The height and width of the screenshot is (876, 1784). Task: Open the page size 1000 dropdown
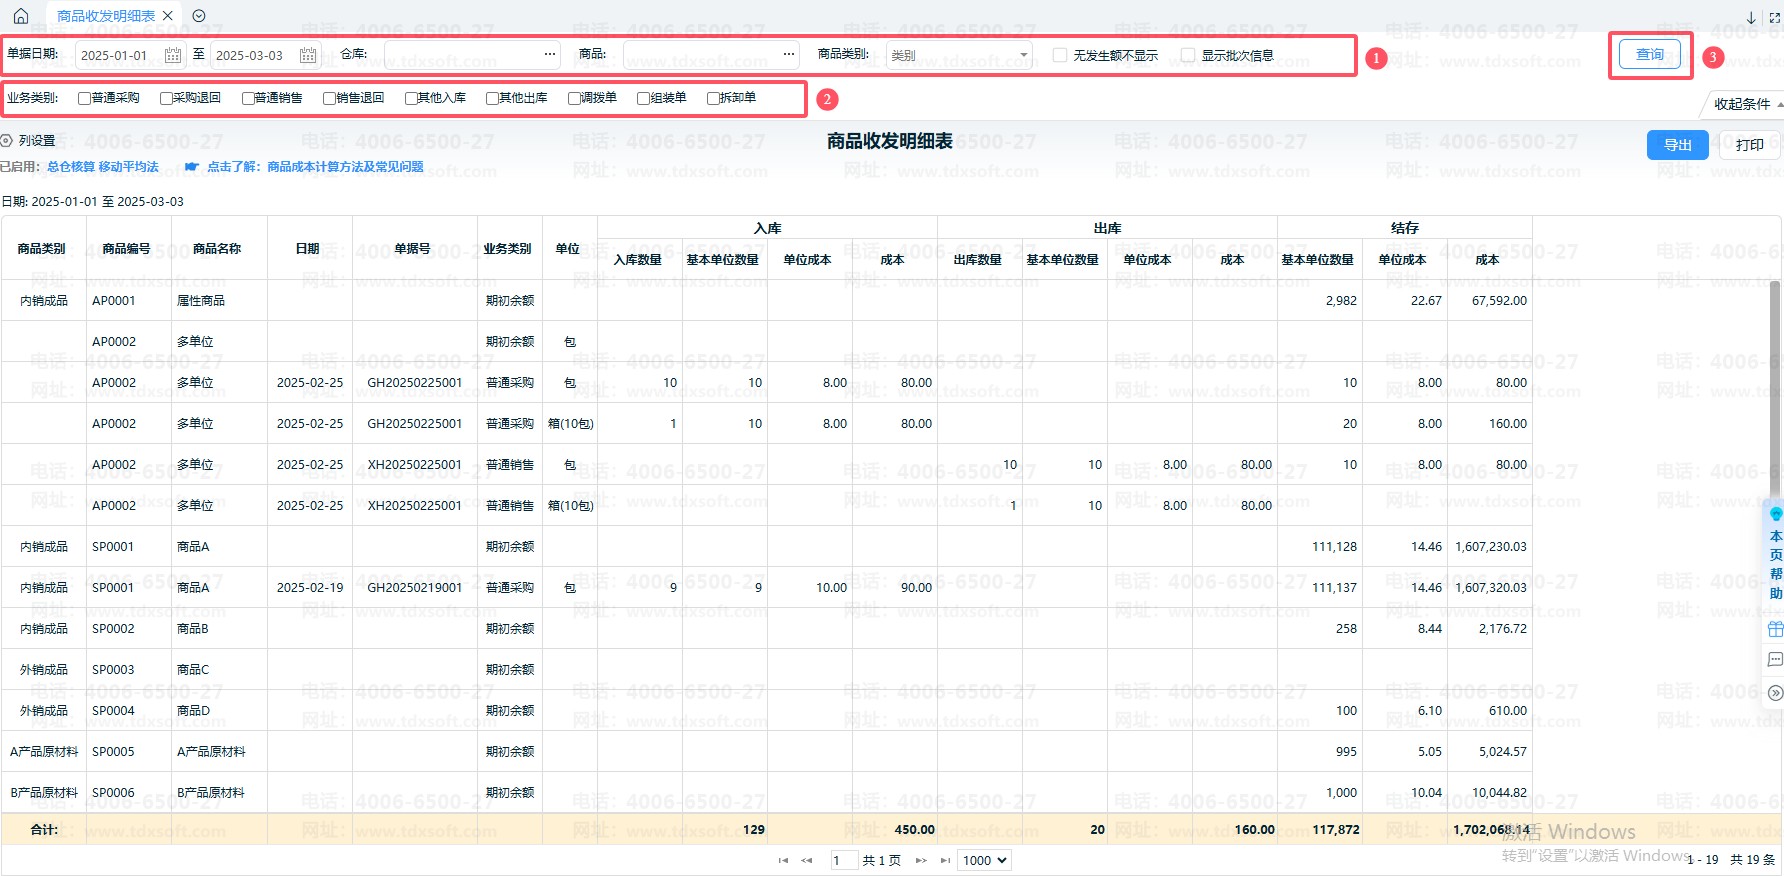pos(984,860)
